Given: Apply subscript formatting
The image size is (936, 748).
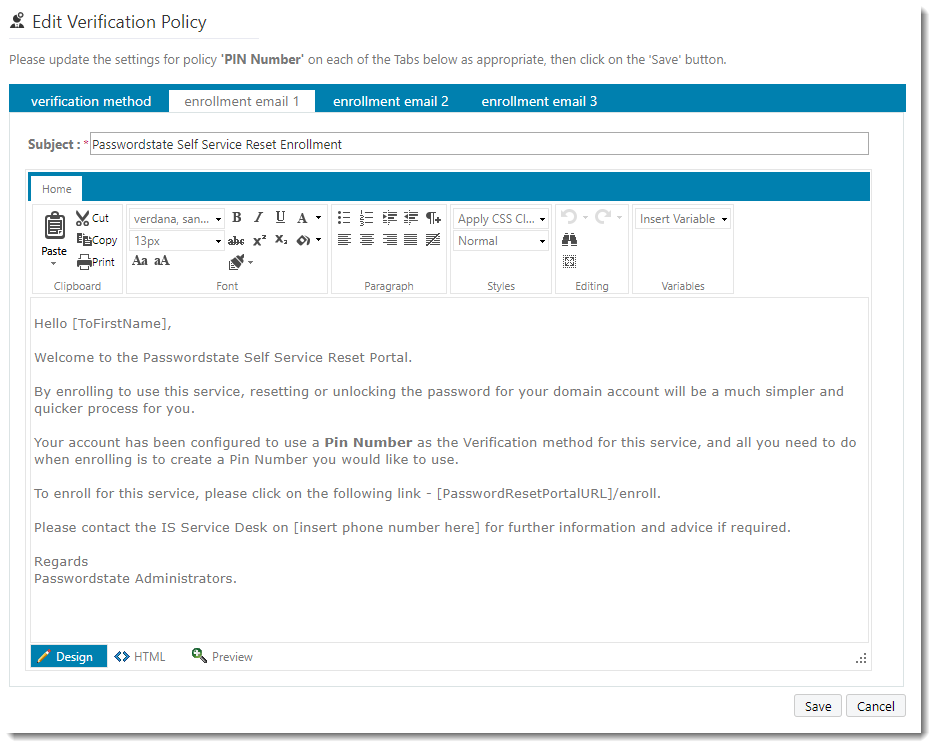Looking at the screenshot, I should [x=281, y=241].
